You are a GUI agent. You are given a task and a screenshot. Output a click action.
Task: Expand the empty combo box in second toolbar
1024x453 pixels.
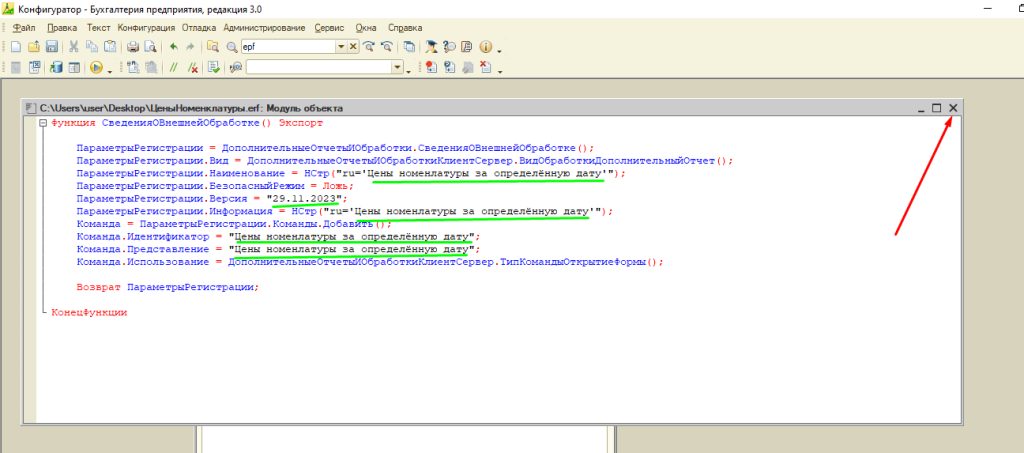tap(397, 68)
